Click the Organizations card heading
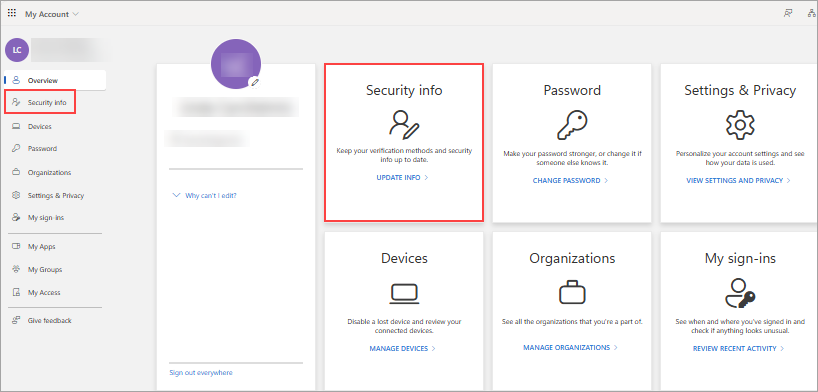Viewport: 818px width, 392px height. (x=572, y=258)
